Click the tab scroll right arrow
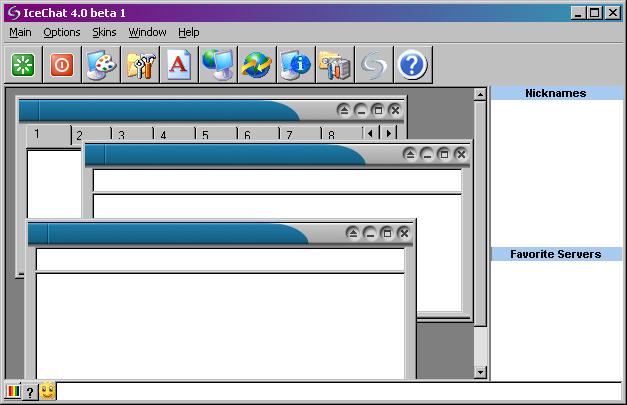 pyautogui.click(x=388, y=133)
